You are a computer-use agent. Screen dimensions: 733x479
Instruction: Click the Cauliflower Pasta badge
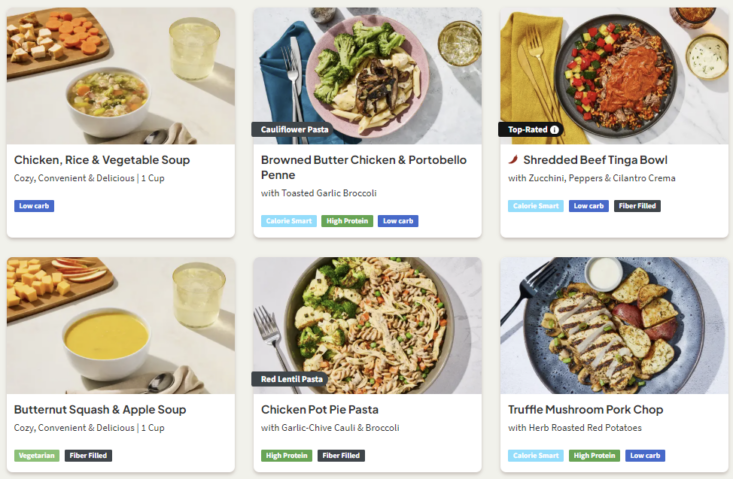294,130
